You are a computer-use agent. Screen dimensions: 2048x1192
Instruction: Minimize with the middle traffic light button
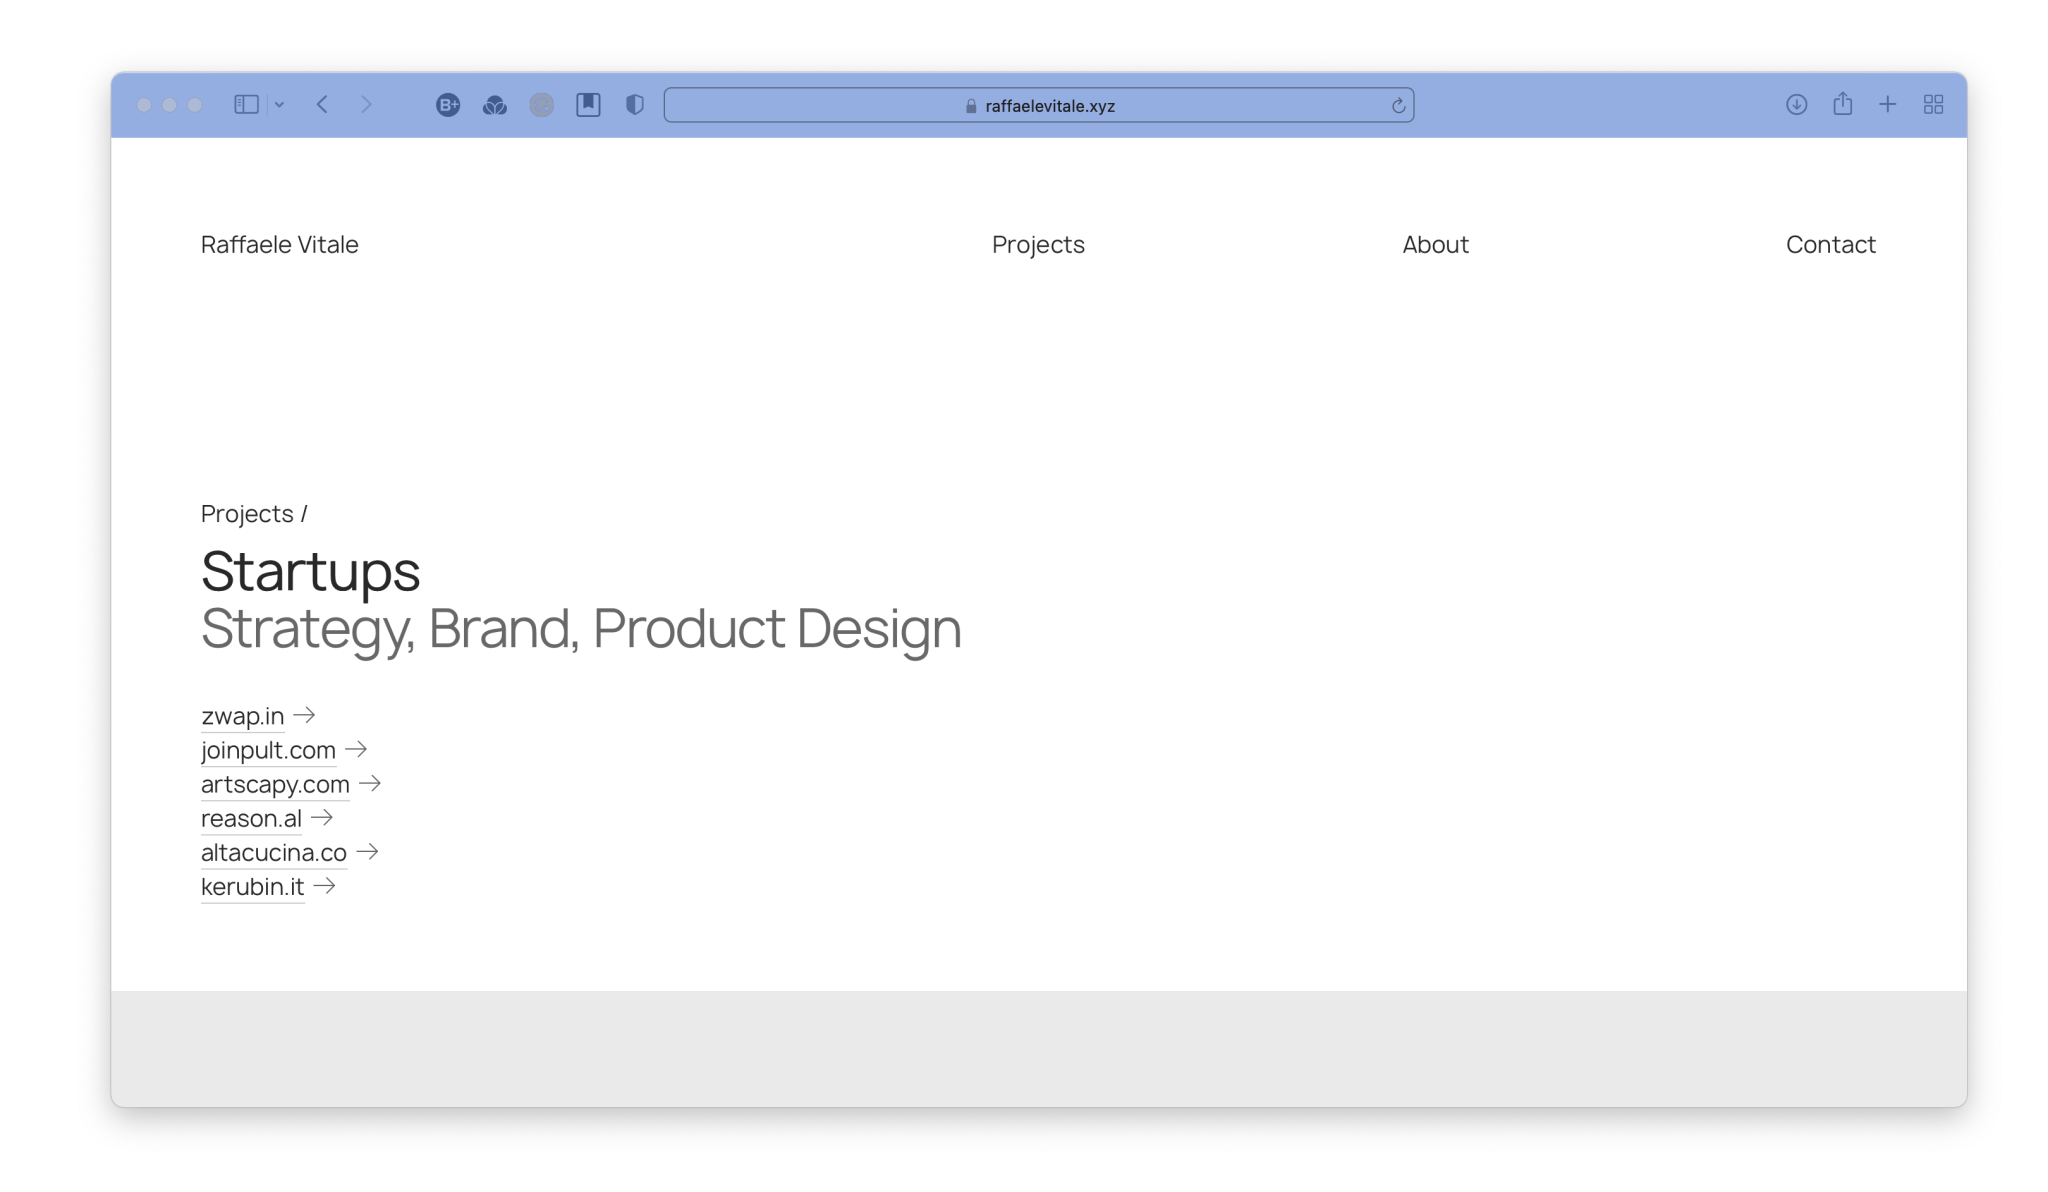click(170, 105)
